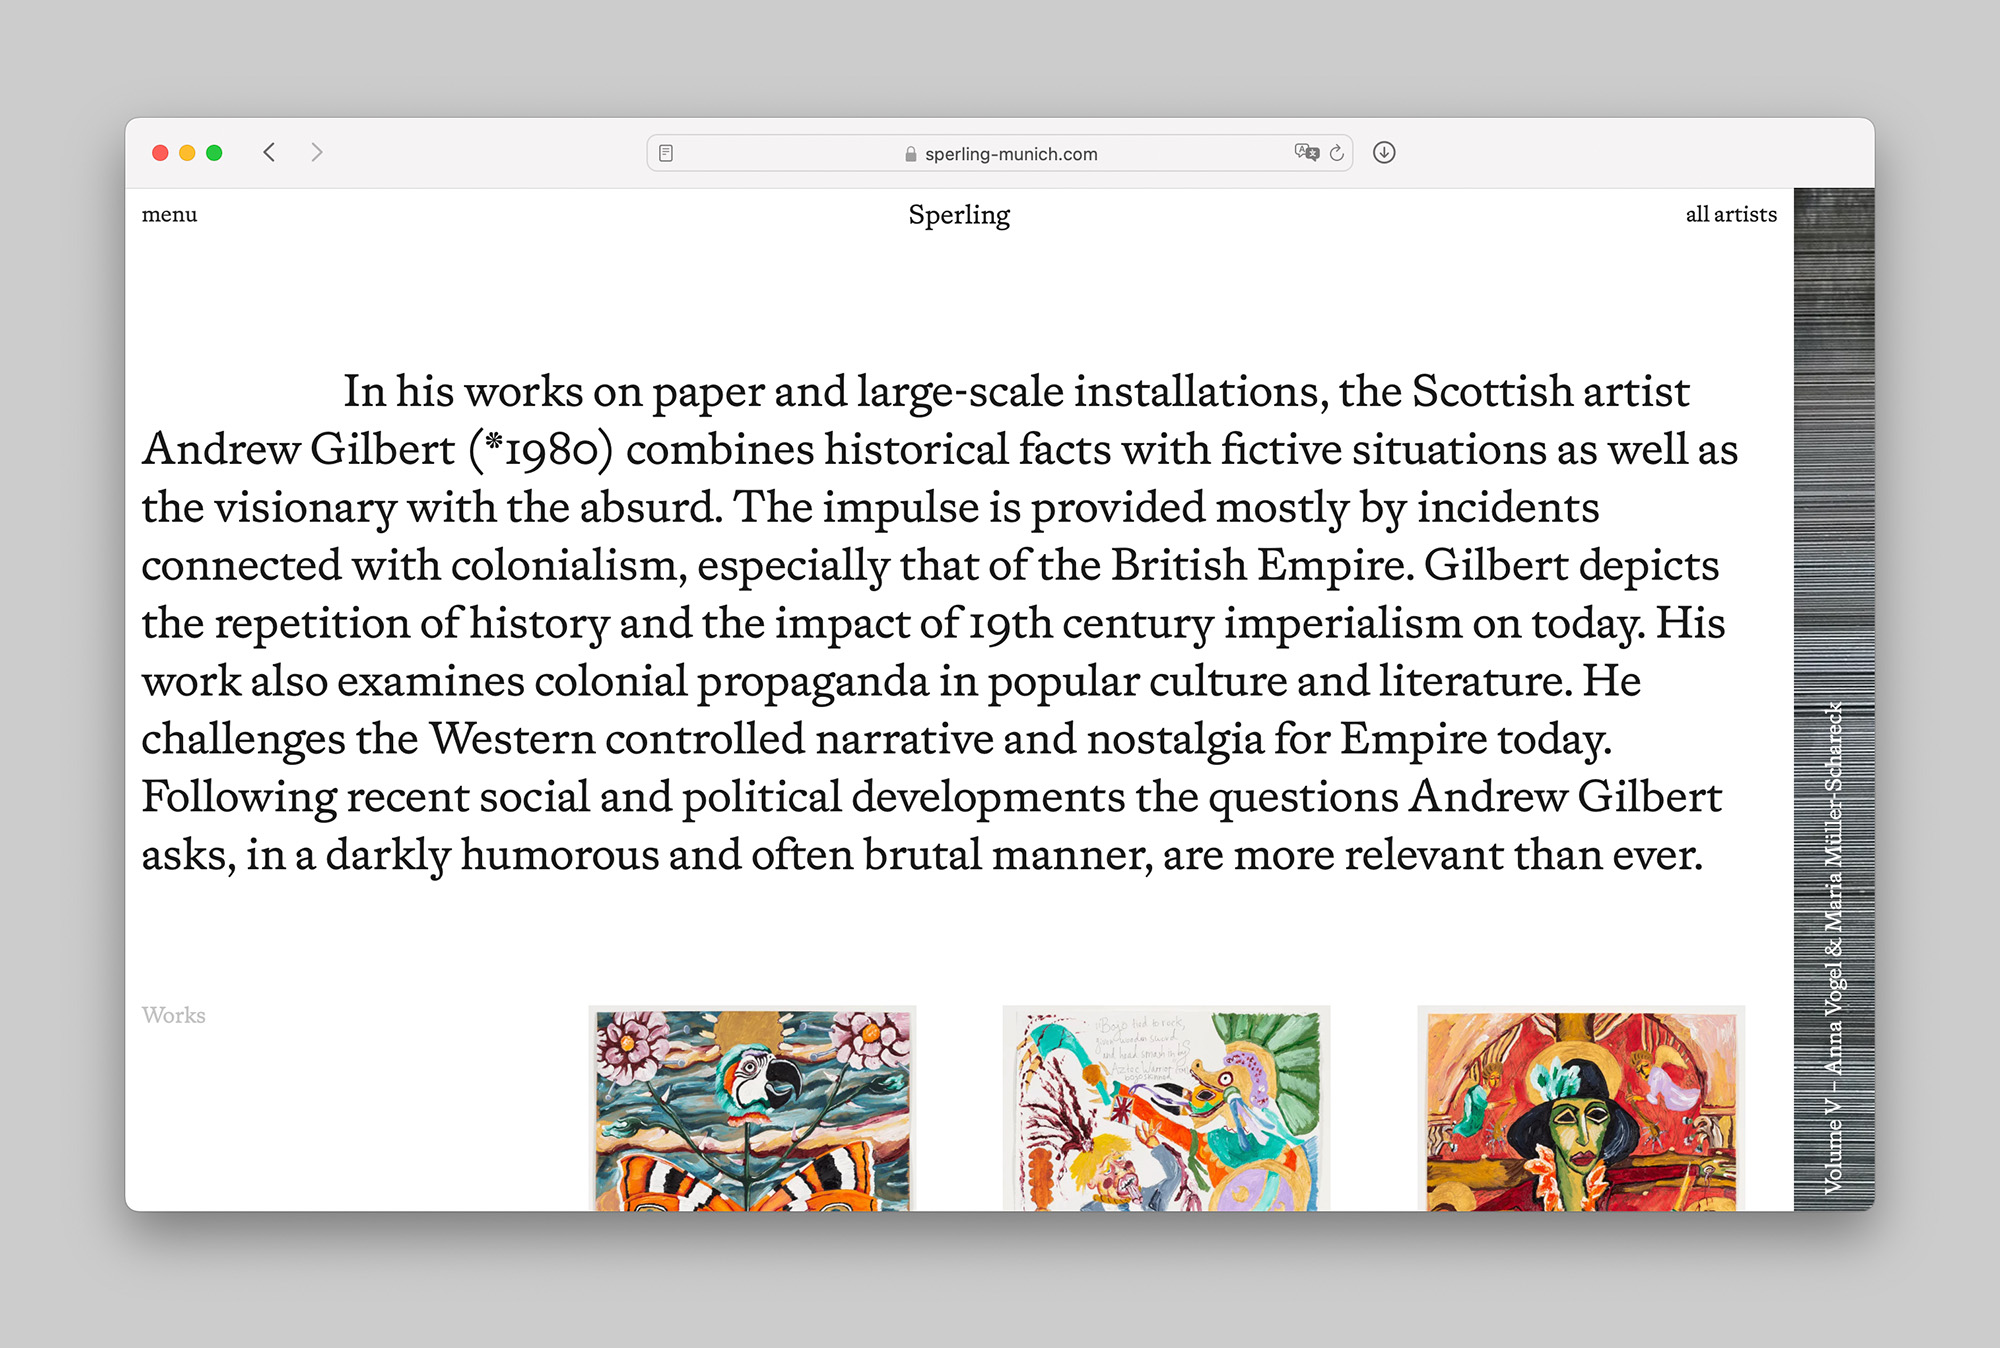Click the Sperling logo title
The height and width of the screenshot is (1348, 2000).
point(959,215)
